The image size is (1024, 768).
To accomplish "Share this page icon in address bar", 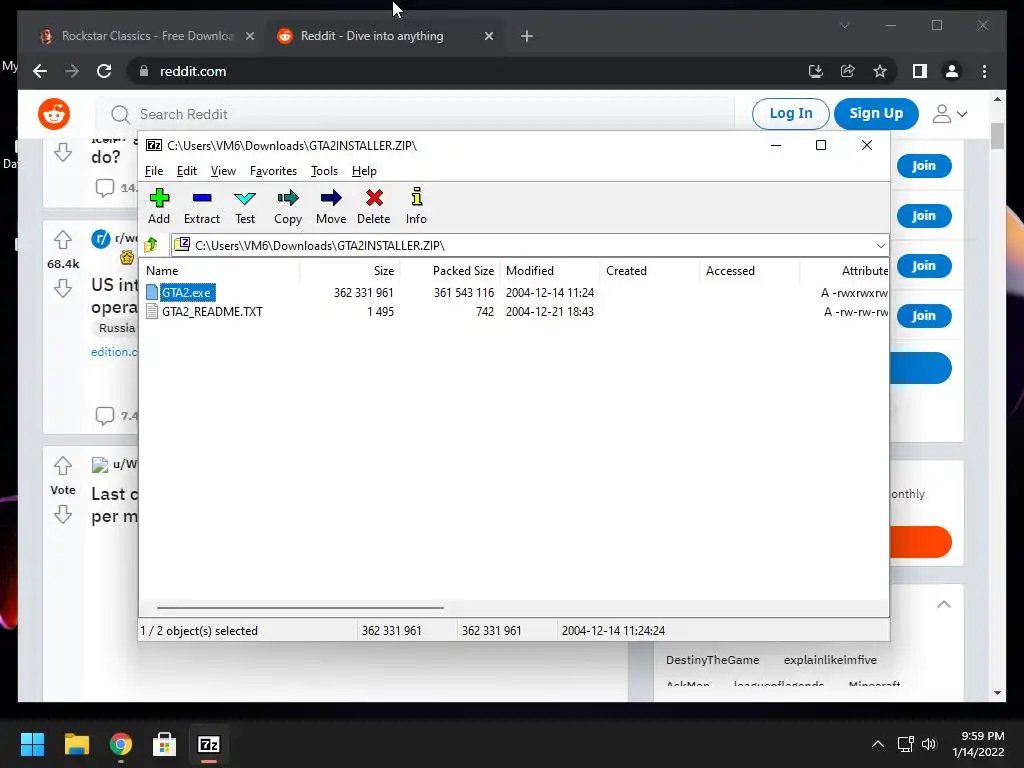I will click(x=848, y=71).
